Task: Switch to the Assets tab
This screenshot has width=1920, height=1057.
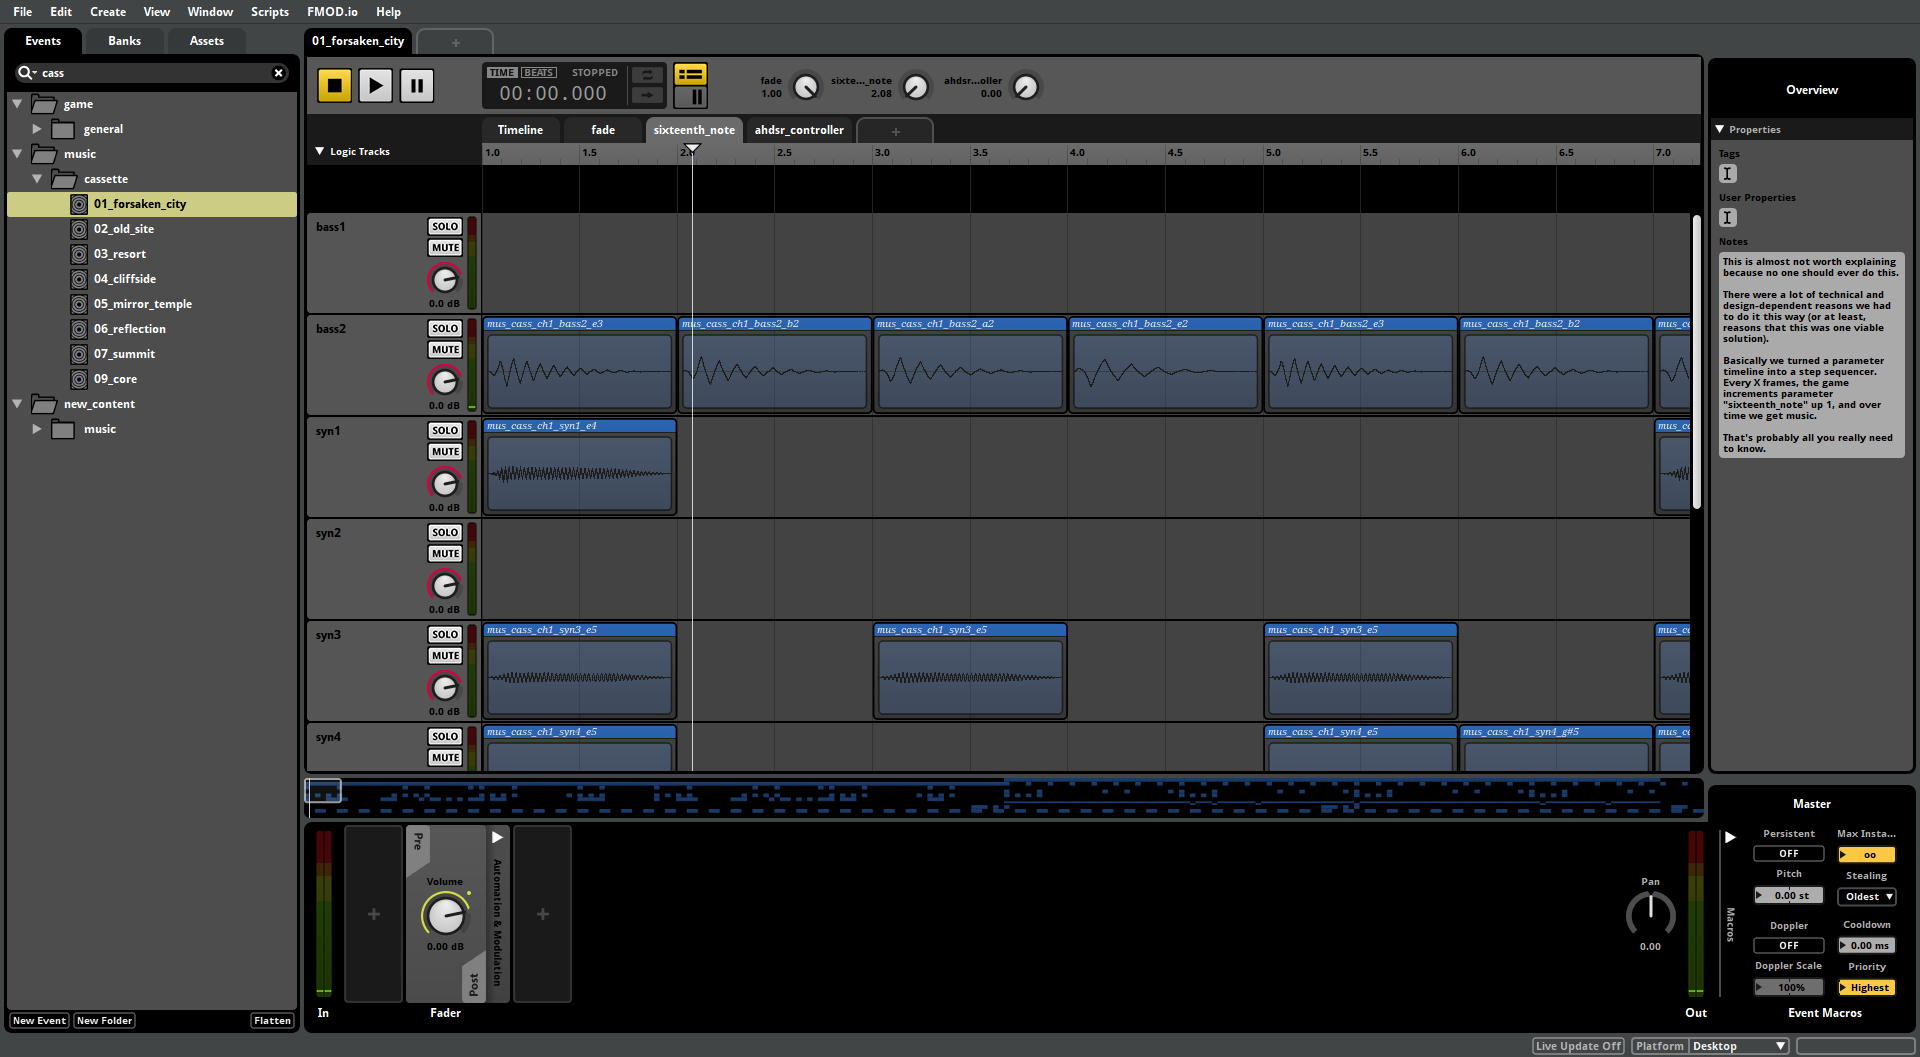Action: 207,41
